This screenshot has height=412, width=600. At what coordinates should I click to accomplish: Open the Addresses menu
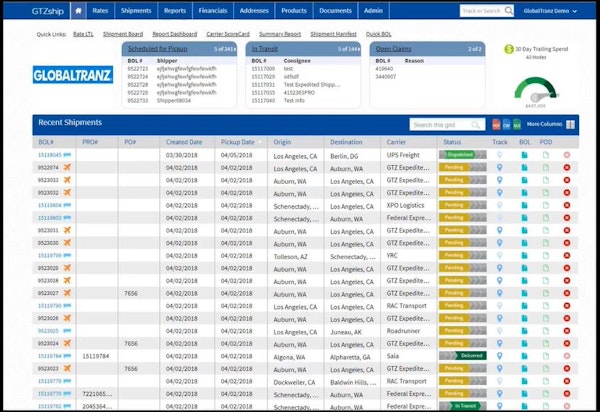click(x=254, y=11)
